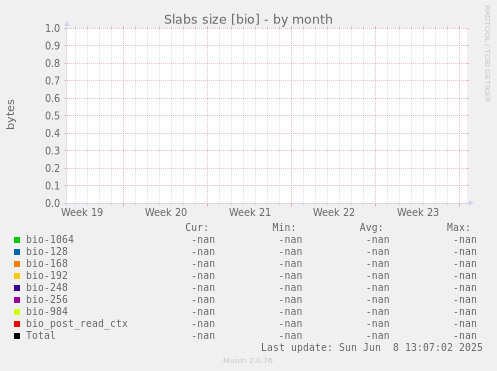Click the Cur value for bio_post_read_ctx
The image size is (497, 371).
[203, 324]
